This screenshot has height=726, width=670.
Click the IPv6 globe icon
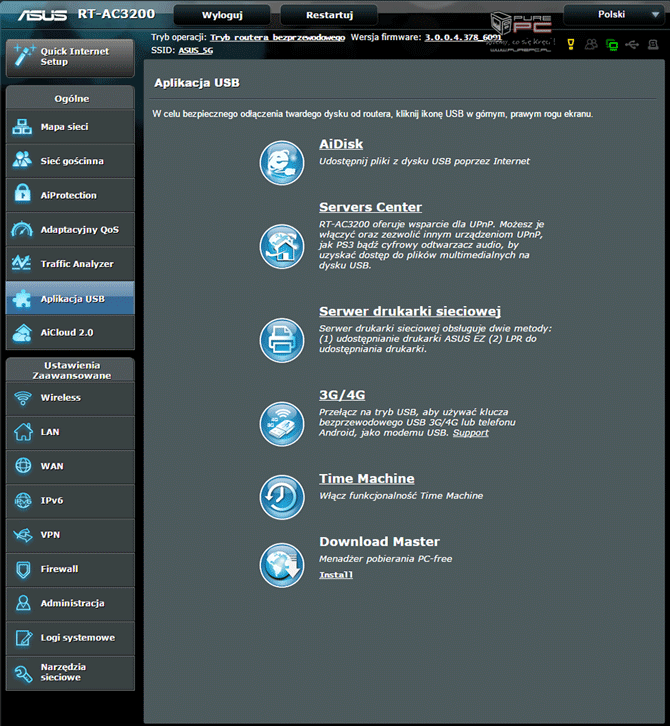click(x=23, y=500)
